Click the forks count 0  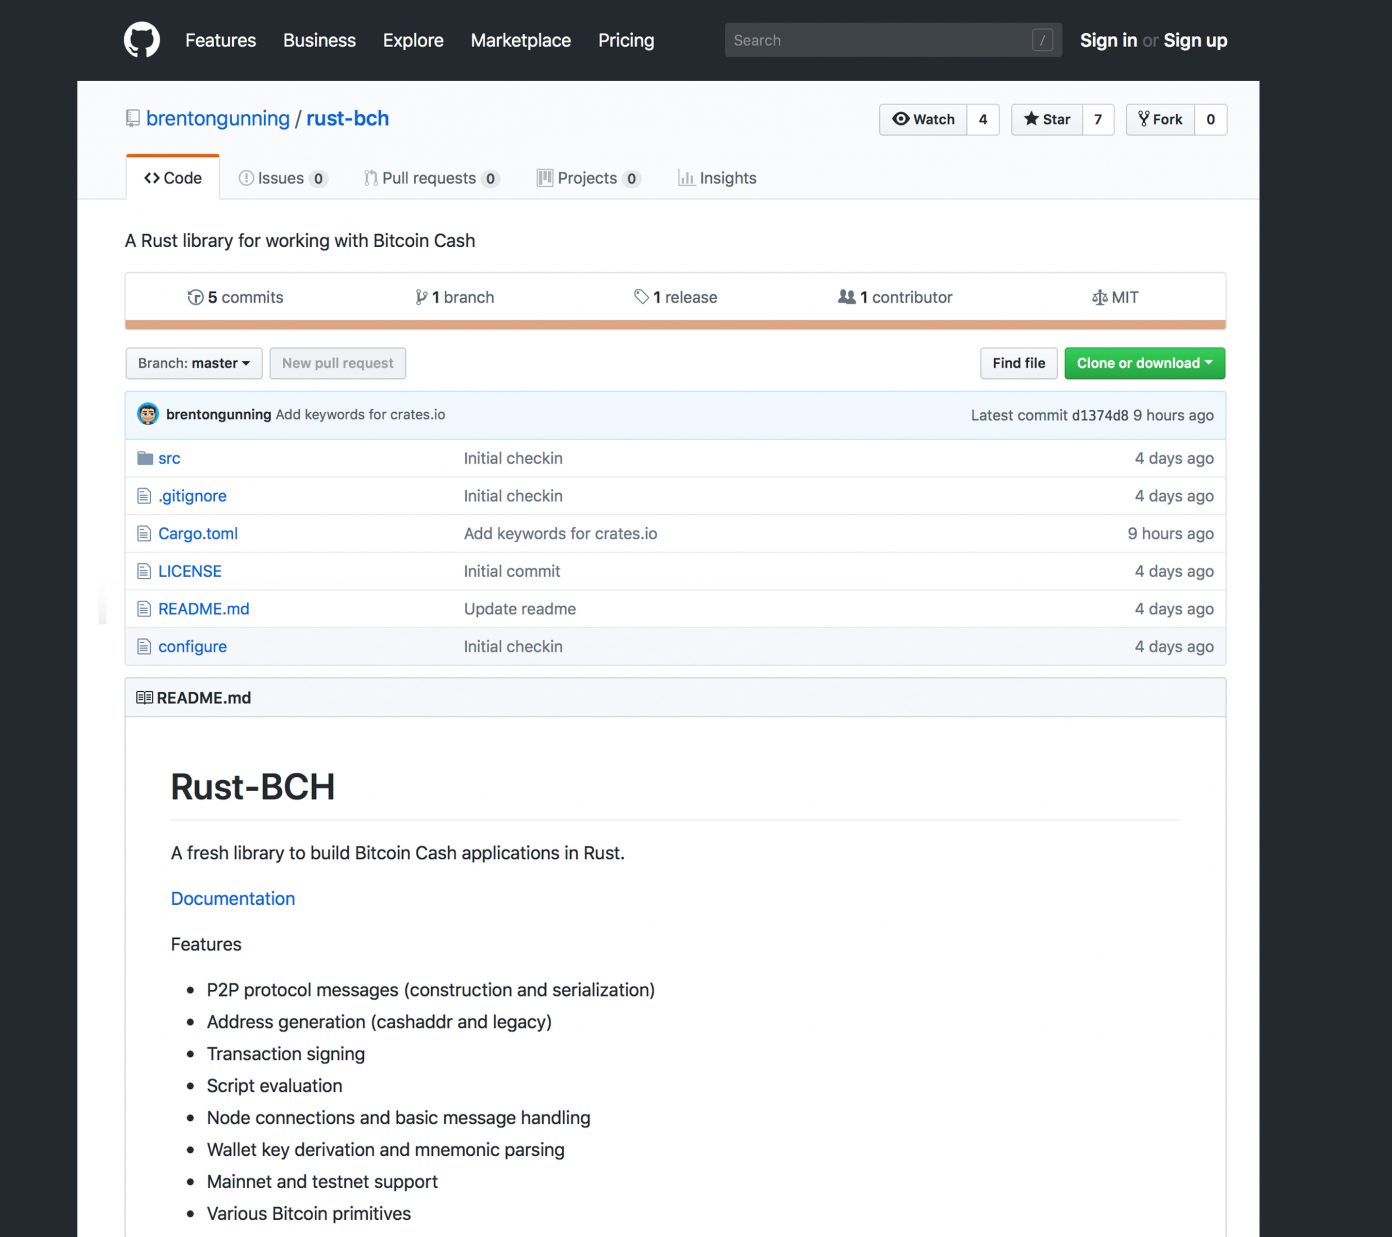click(x=1211, y=119)
